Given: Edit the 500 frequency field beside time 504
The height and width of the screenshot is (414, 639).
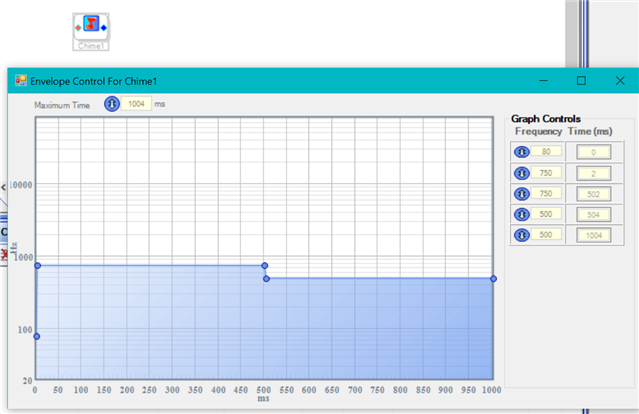Looking at the screenshot, I should 546,214.
